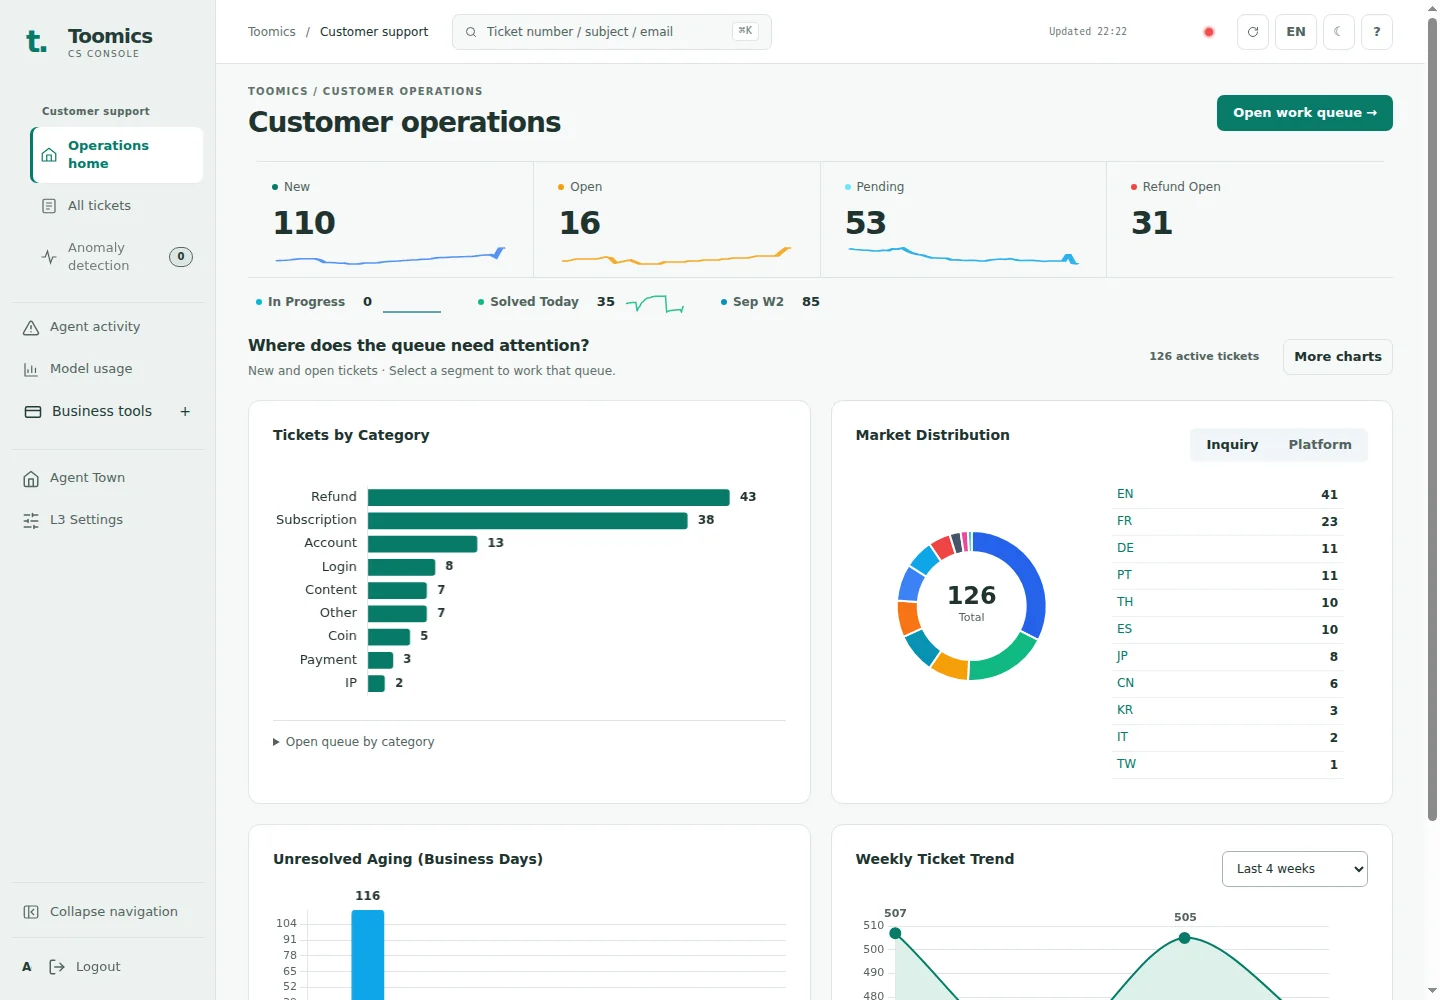Click the ticket search input field
Screen dimensions: 1440x1000
611,32
